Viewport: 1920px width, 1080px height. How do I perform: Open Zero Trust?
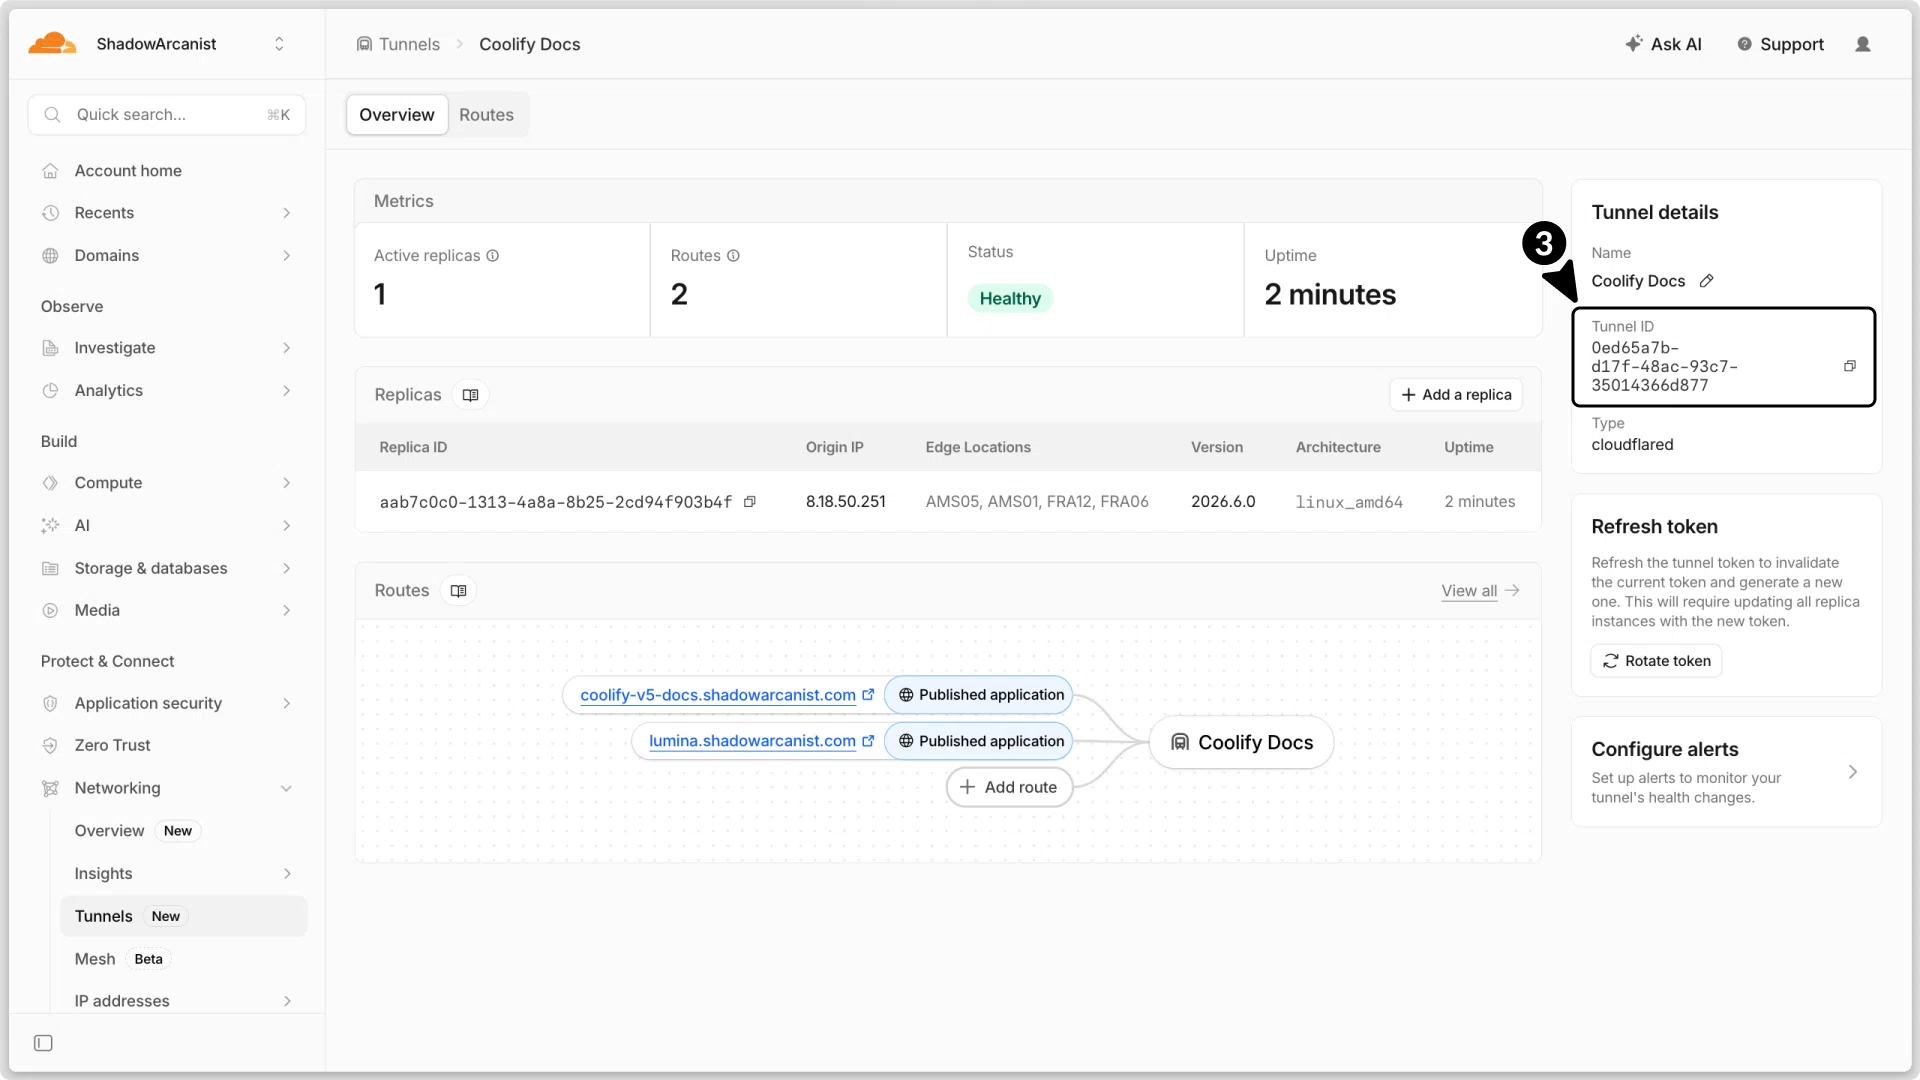112,746
